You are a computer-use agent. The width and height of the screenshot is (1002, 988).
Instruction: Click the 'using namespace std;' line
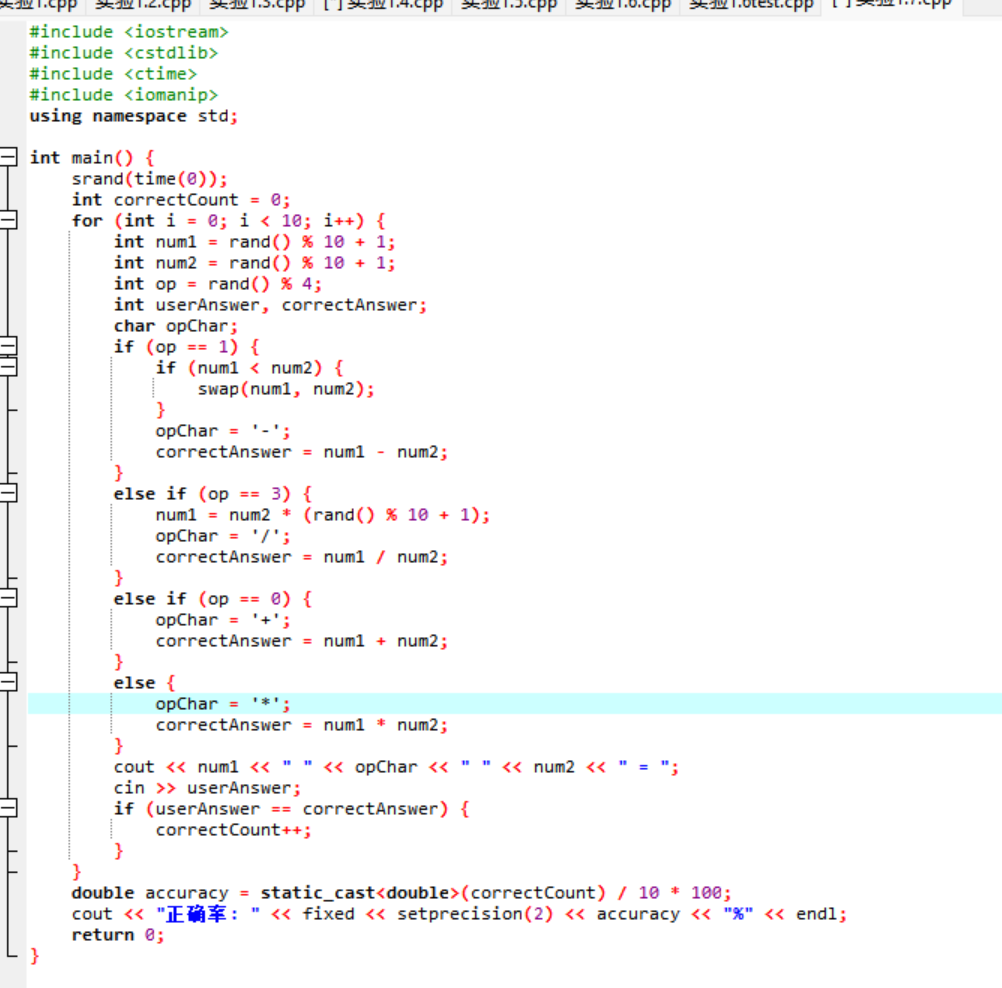[134, 116]
